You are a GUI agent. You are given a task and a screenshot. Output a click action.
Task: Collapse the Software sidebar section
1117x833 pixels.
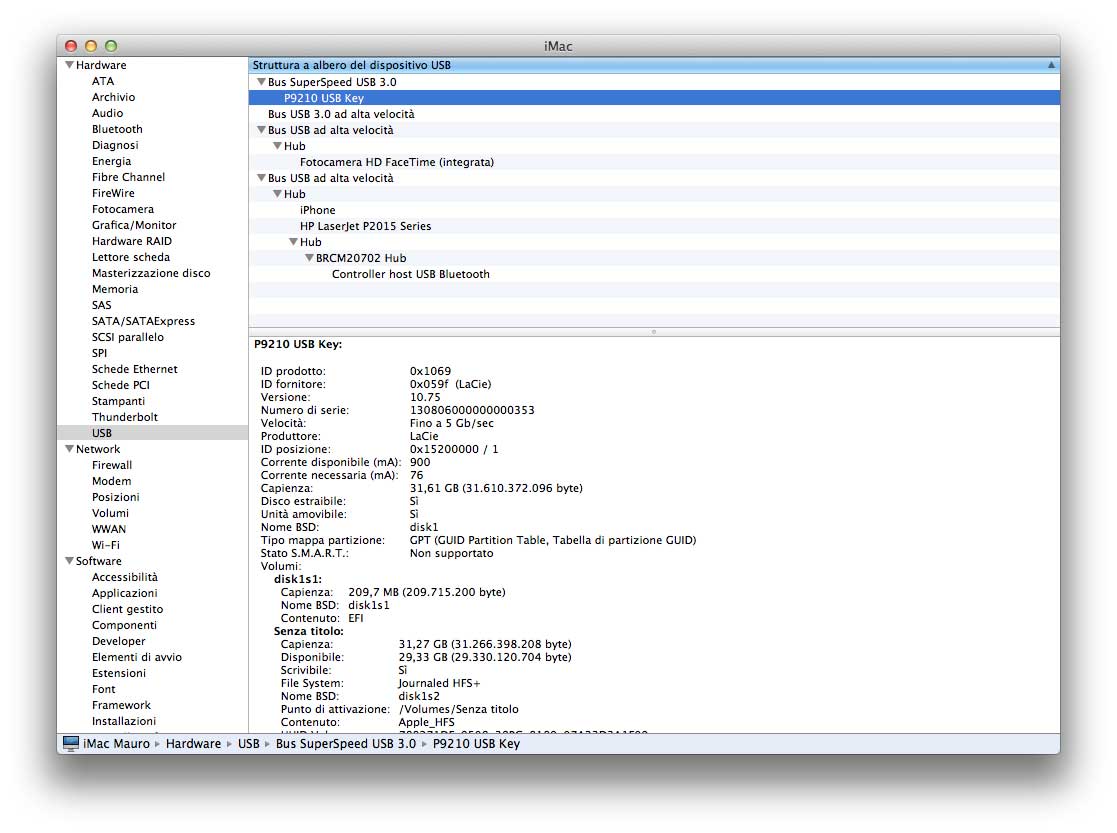(69, 561)
